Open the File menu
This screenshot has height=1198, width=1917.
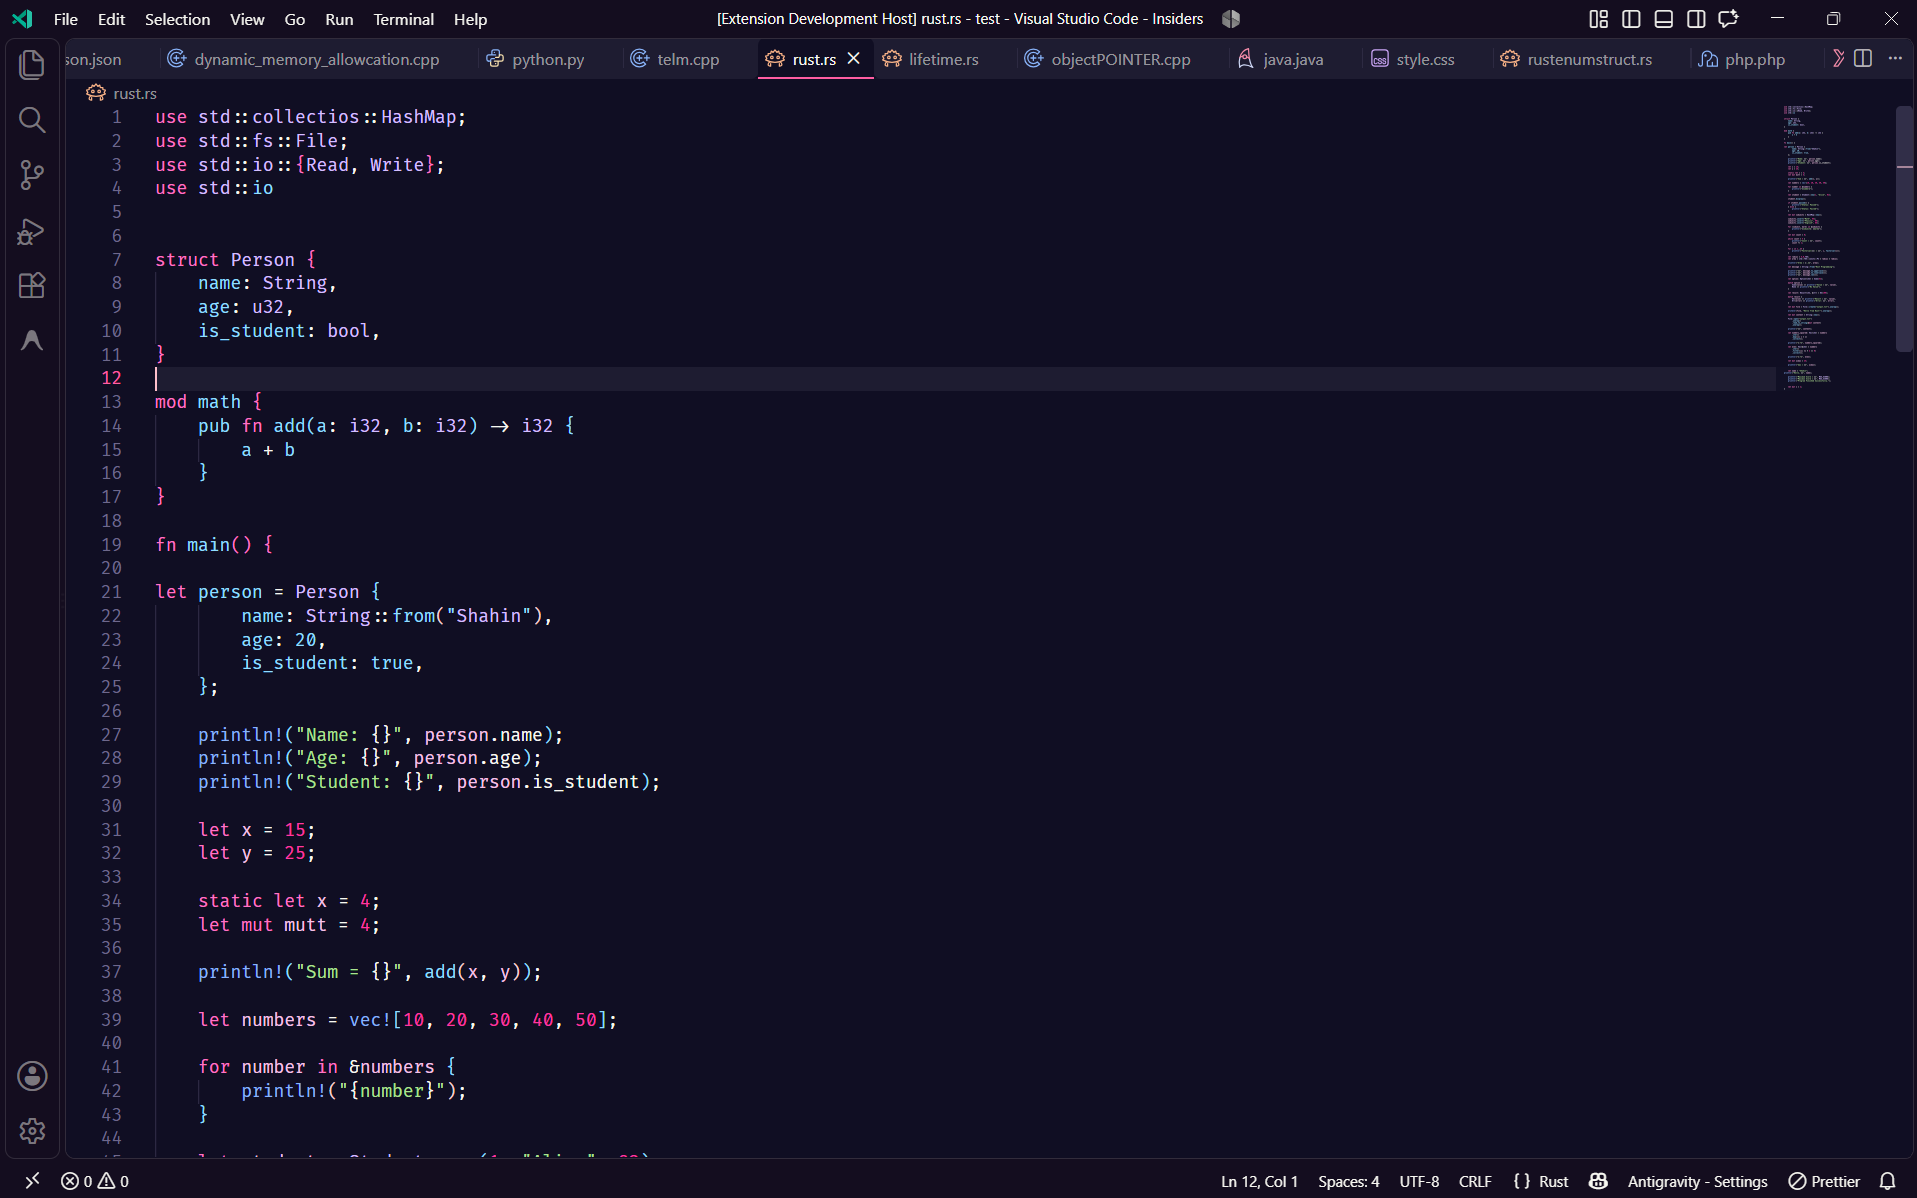66,19
